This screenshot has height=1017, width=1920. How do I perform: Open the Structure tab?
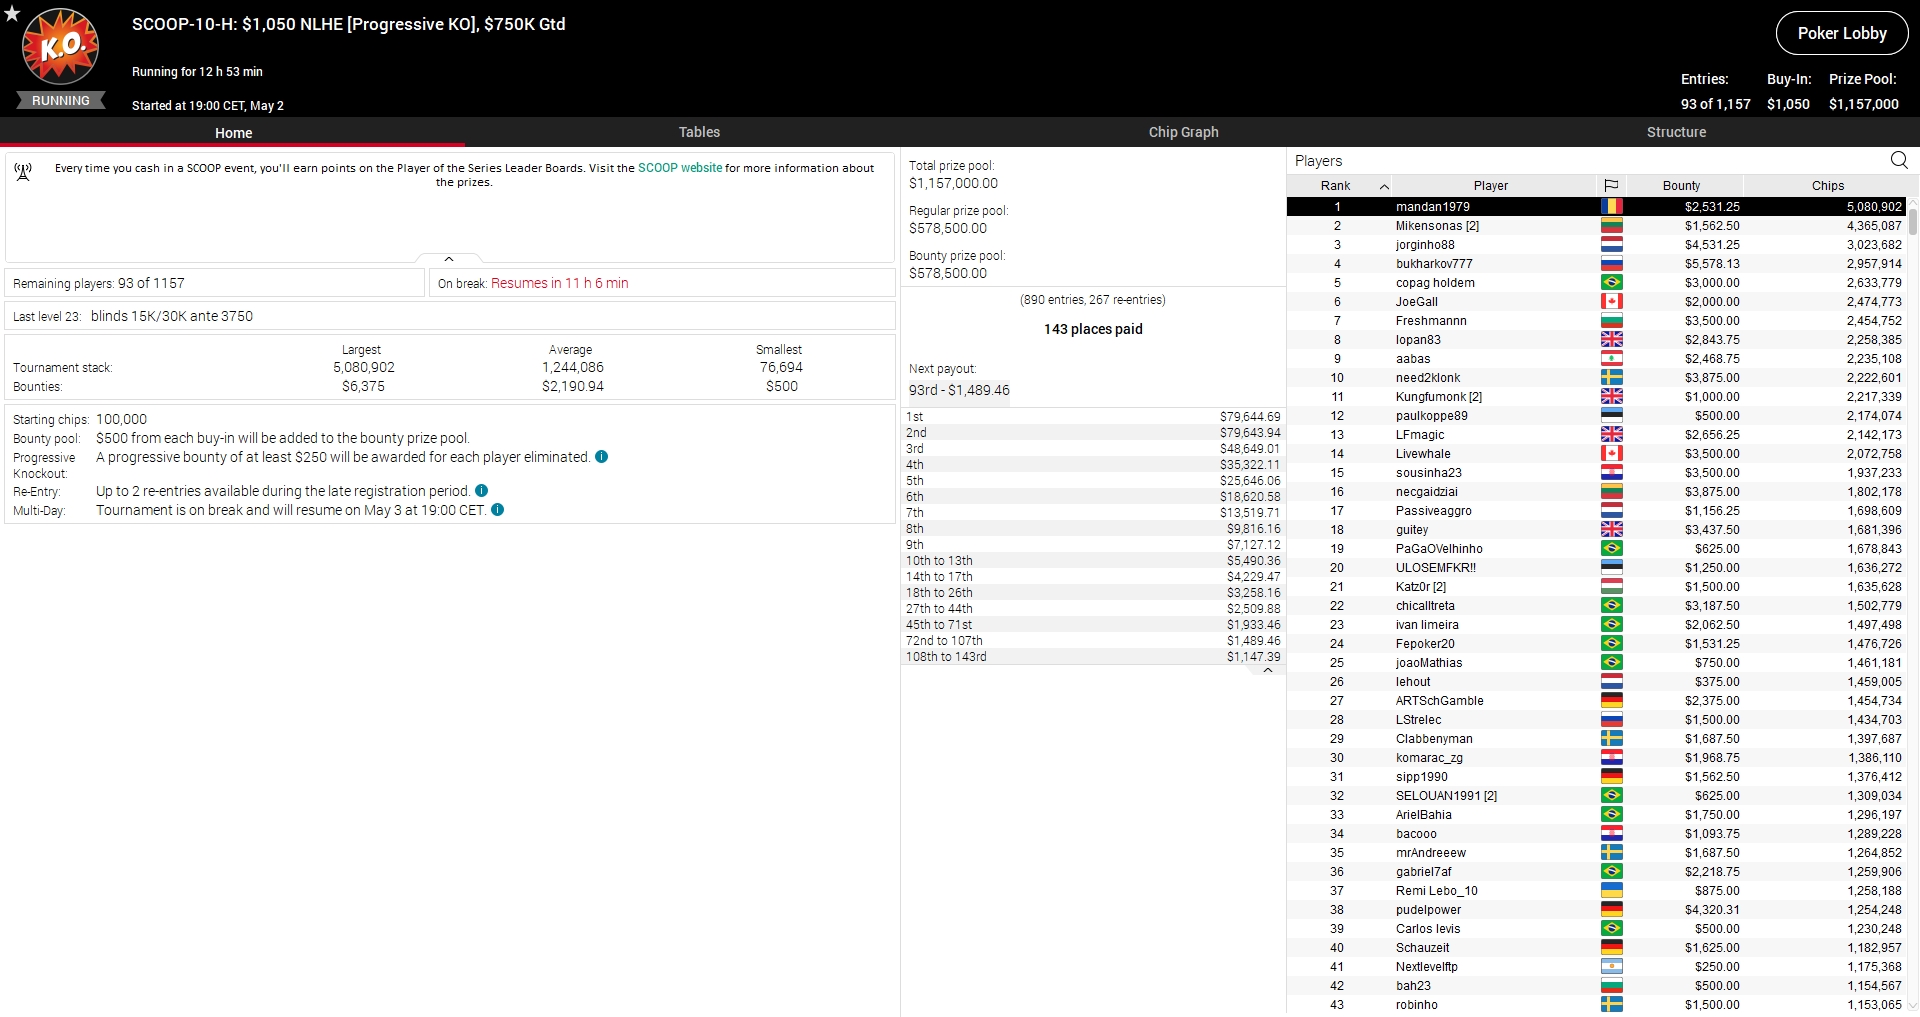(x=1676, y=132)
